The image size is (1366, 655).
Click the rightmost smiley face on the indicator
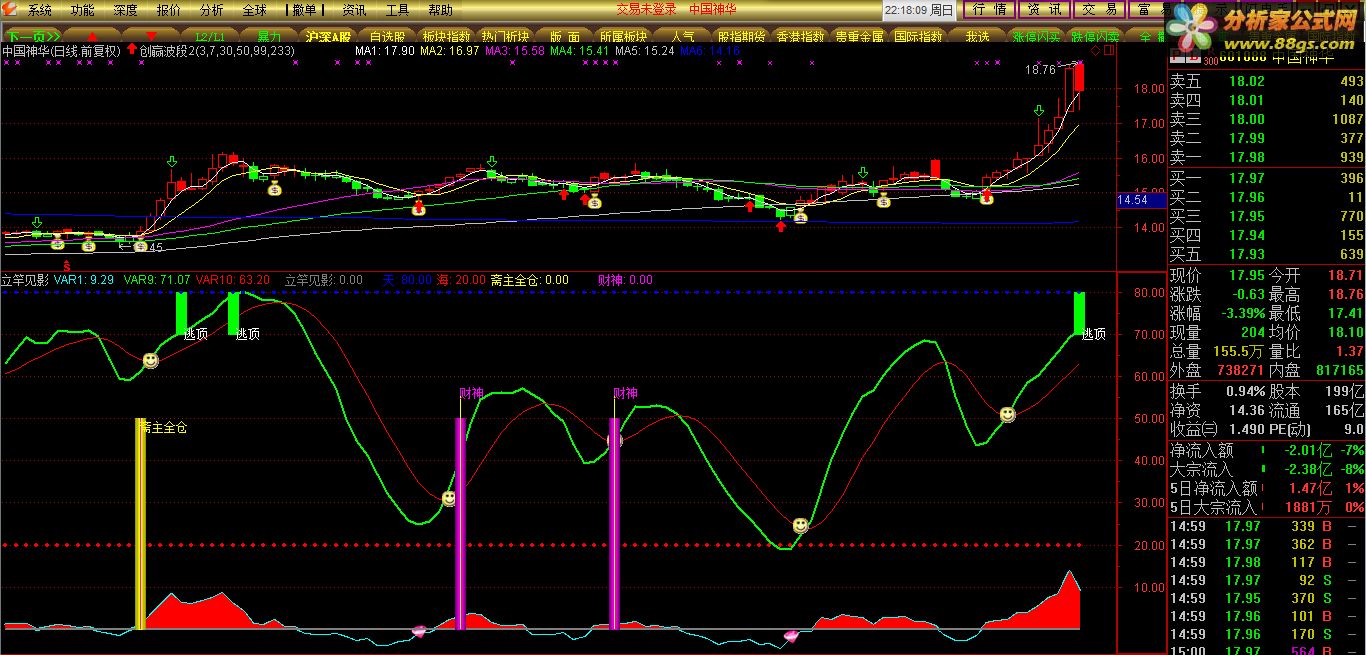click(x=1007, y=414)
